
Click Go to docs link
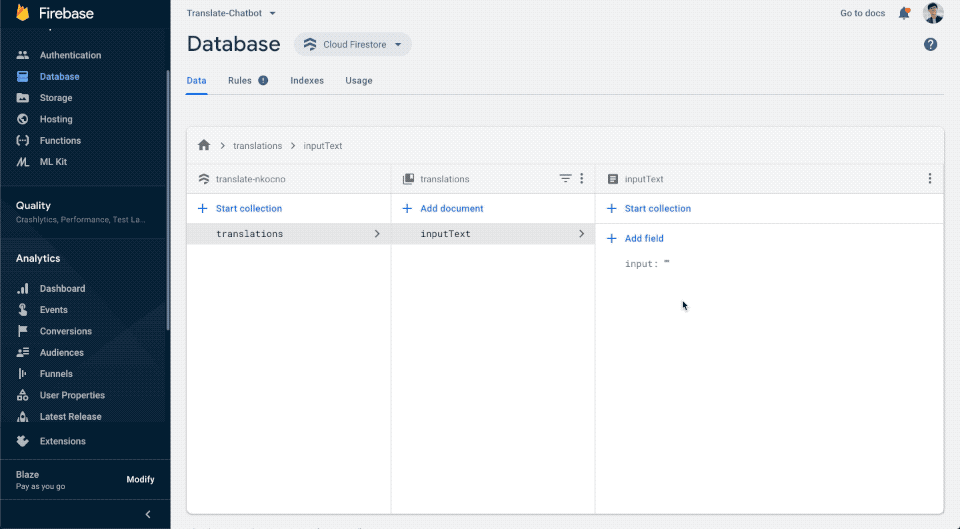click(x=862, y=13)
